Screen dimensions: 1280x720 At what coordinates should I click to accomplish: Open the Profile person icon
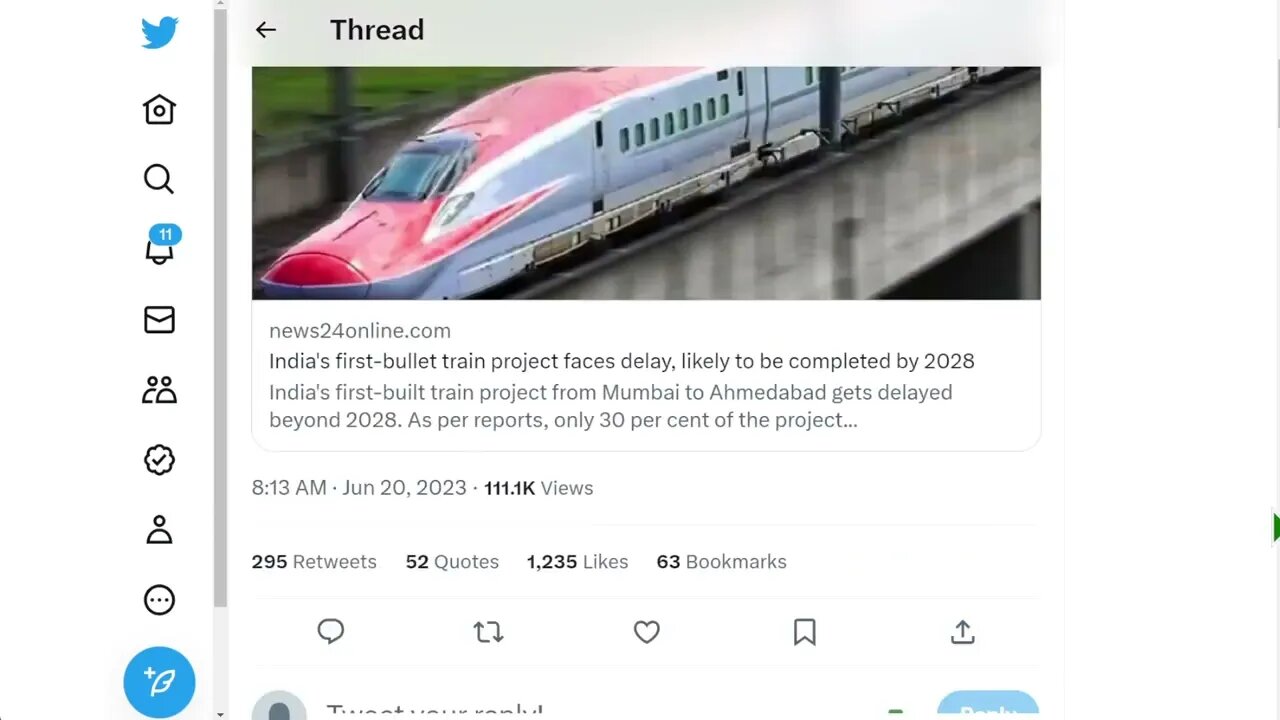[159, 530]
